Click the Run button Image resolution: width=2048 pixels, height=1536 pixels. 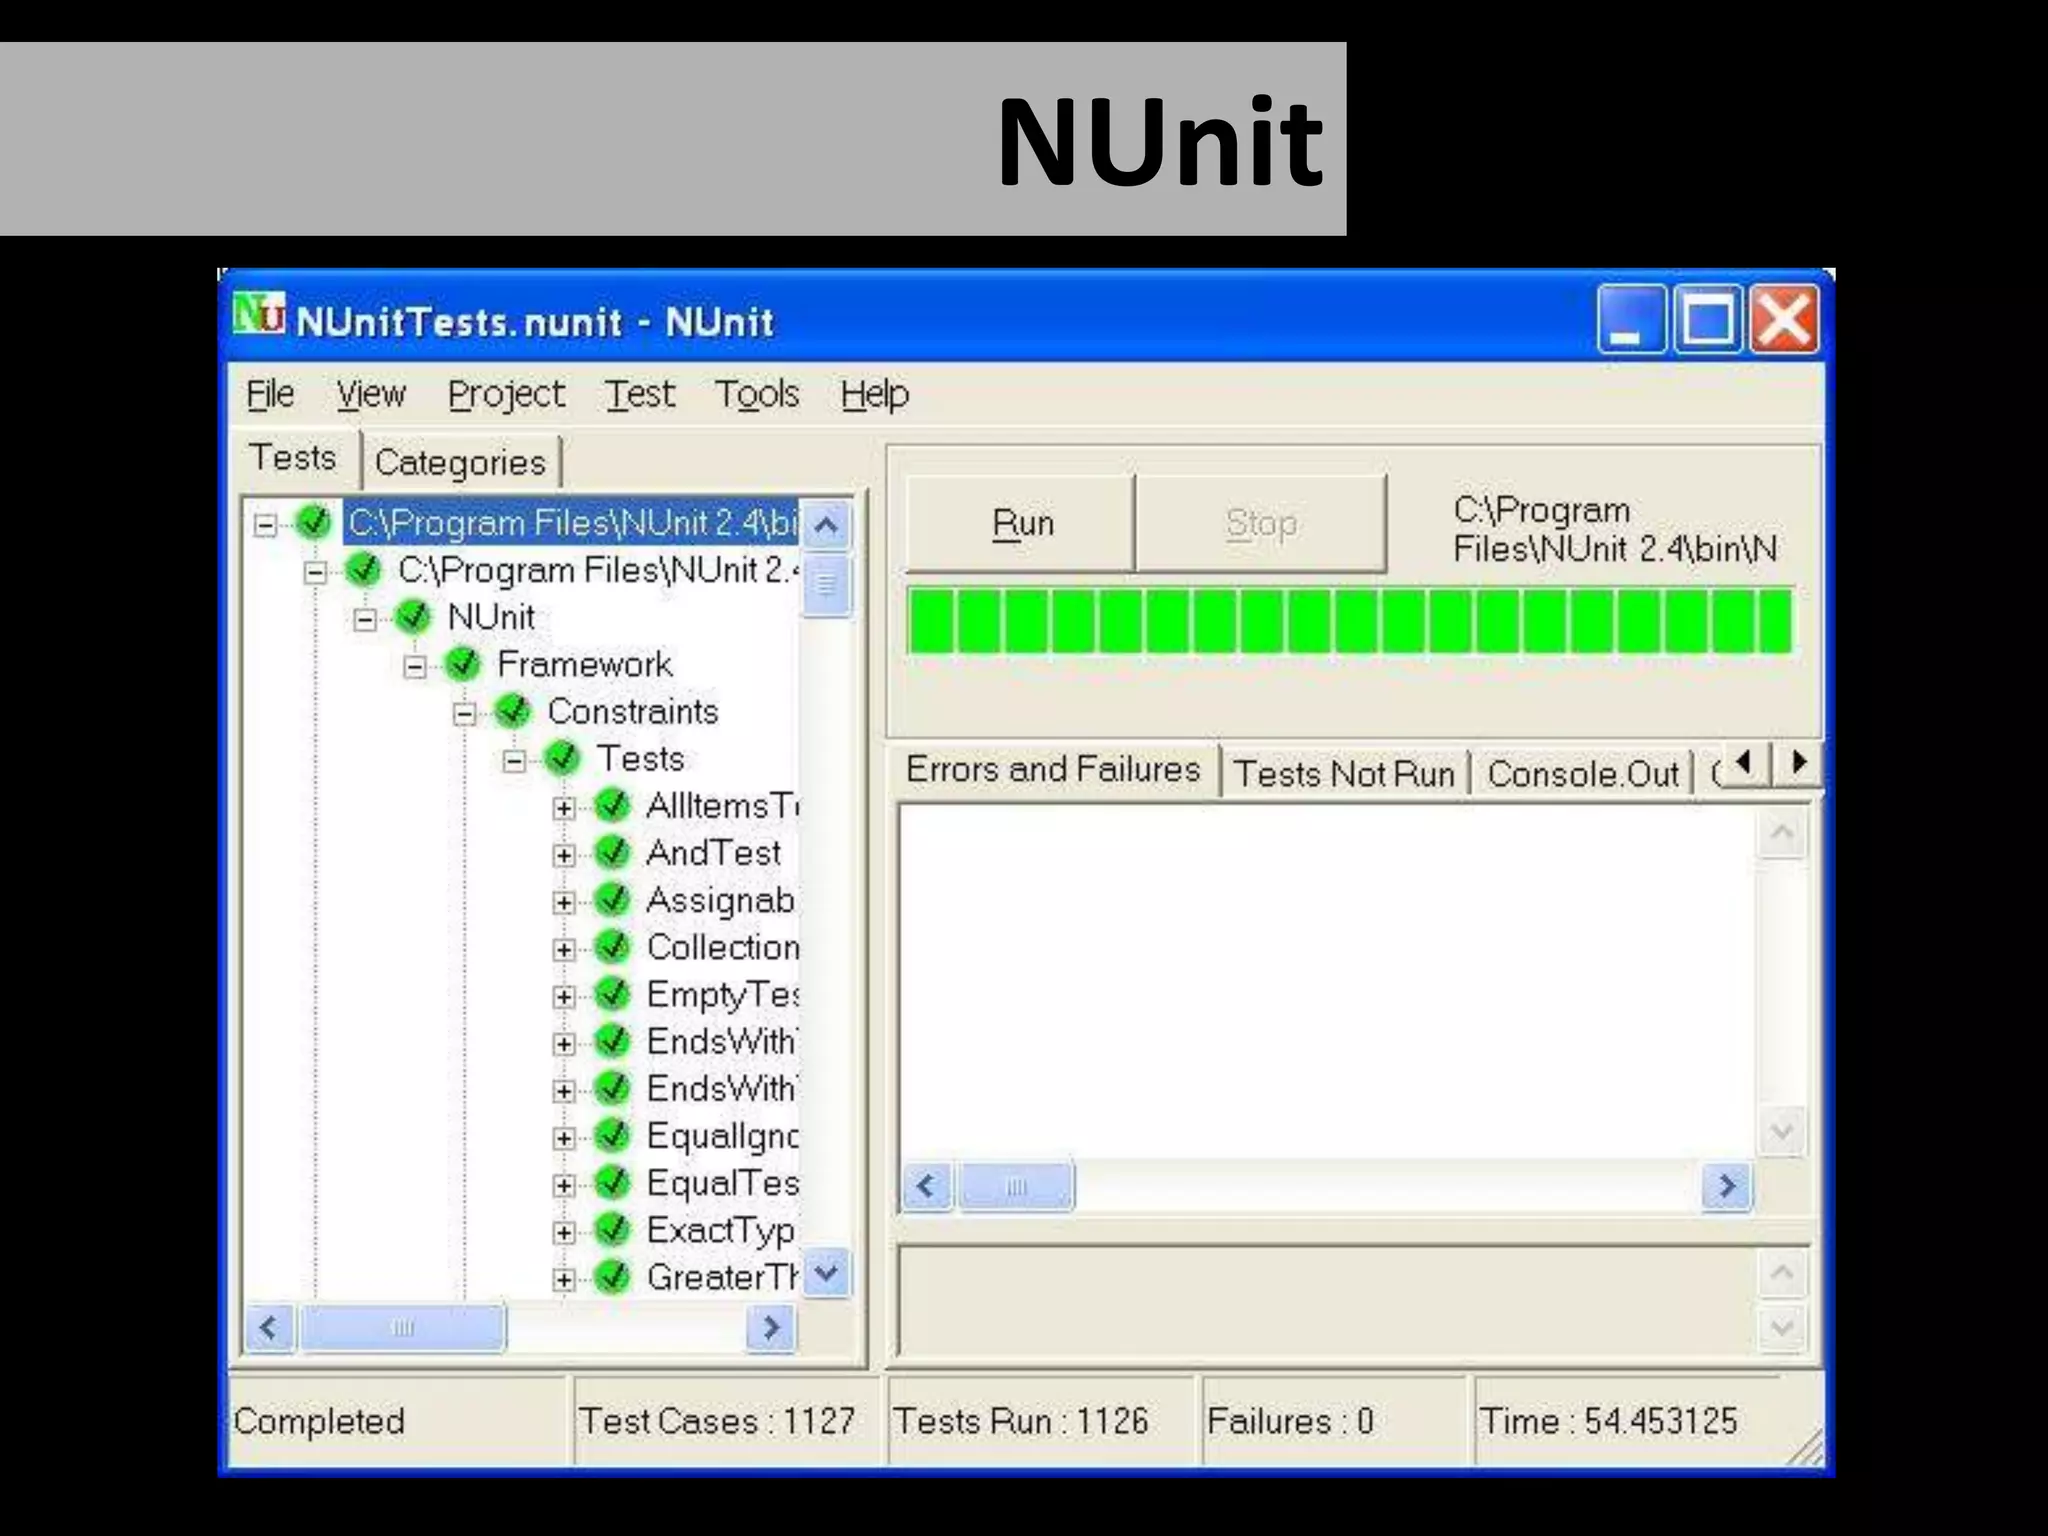click(x=1021, y=523)
